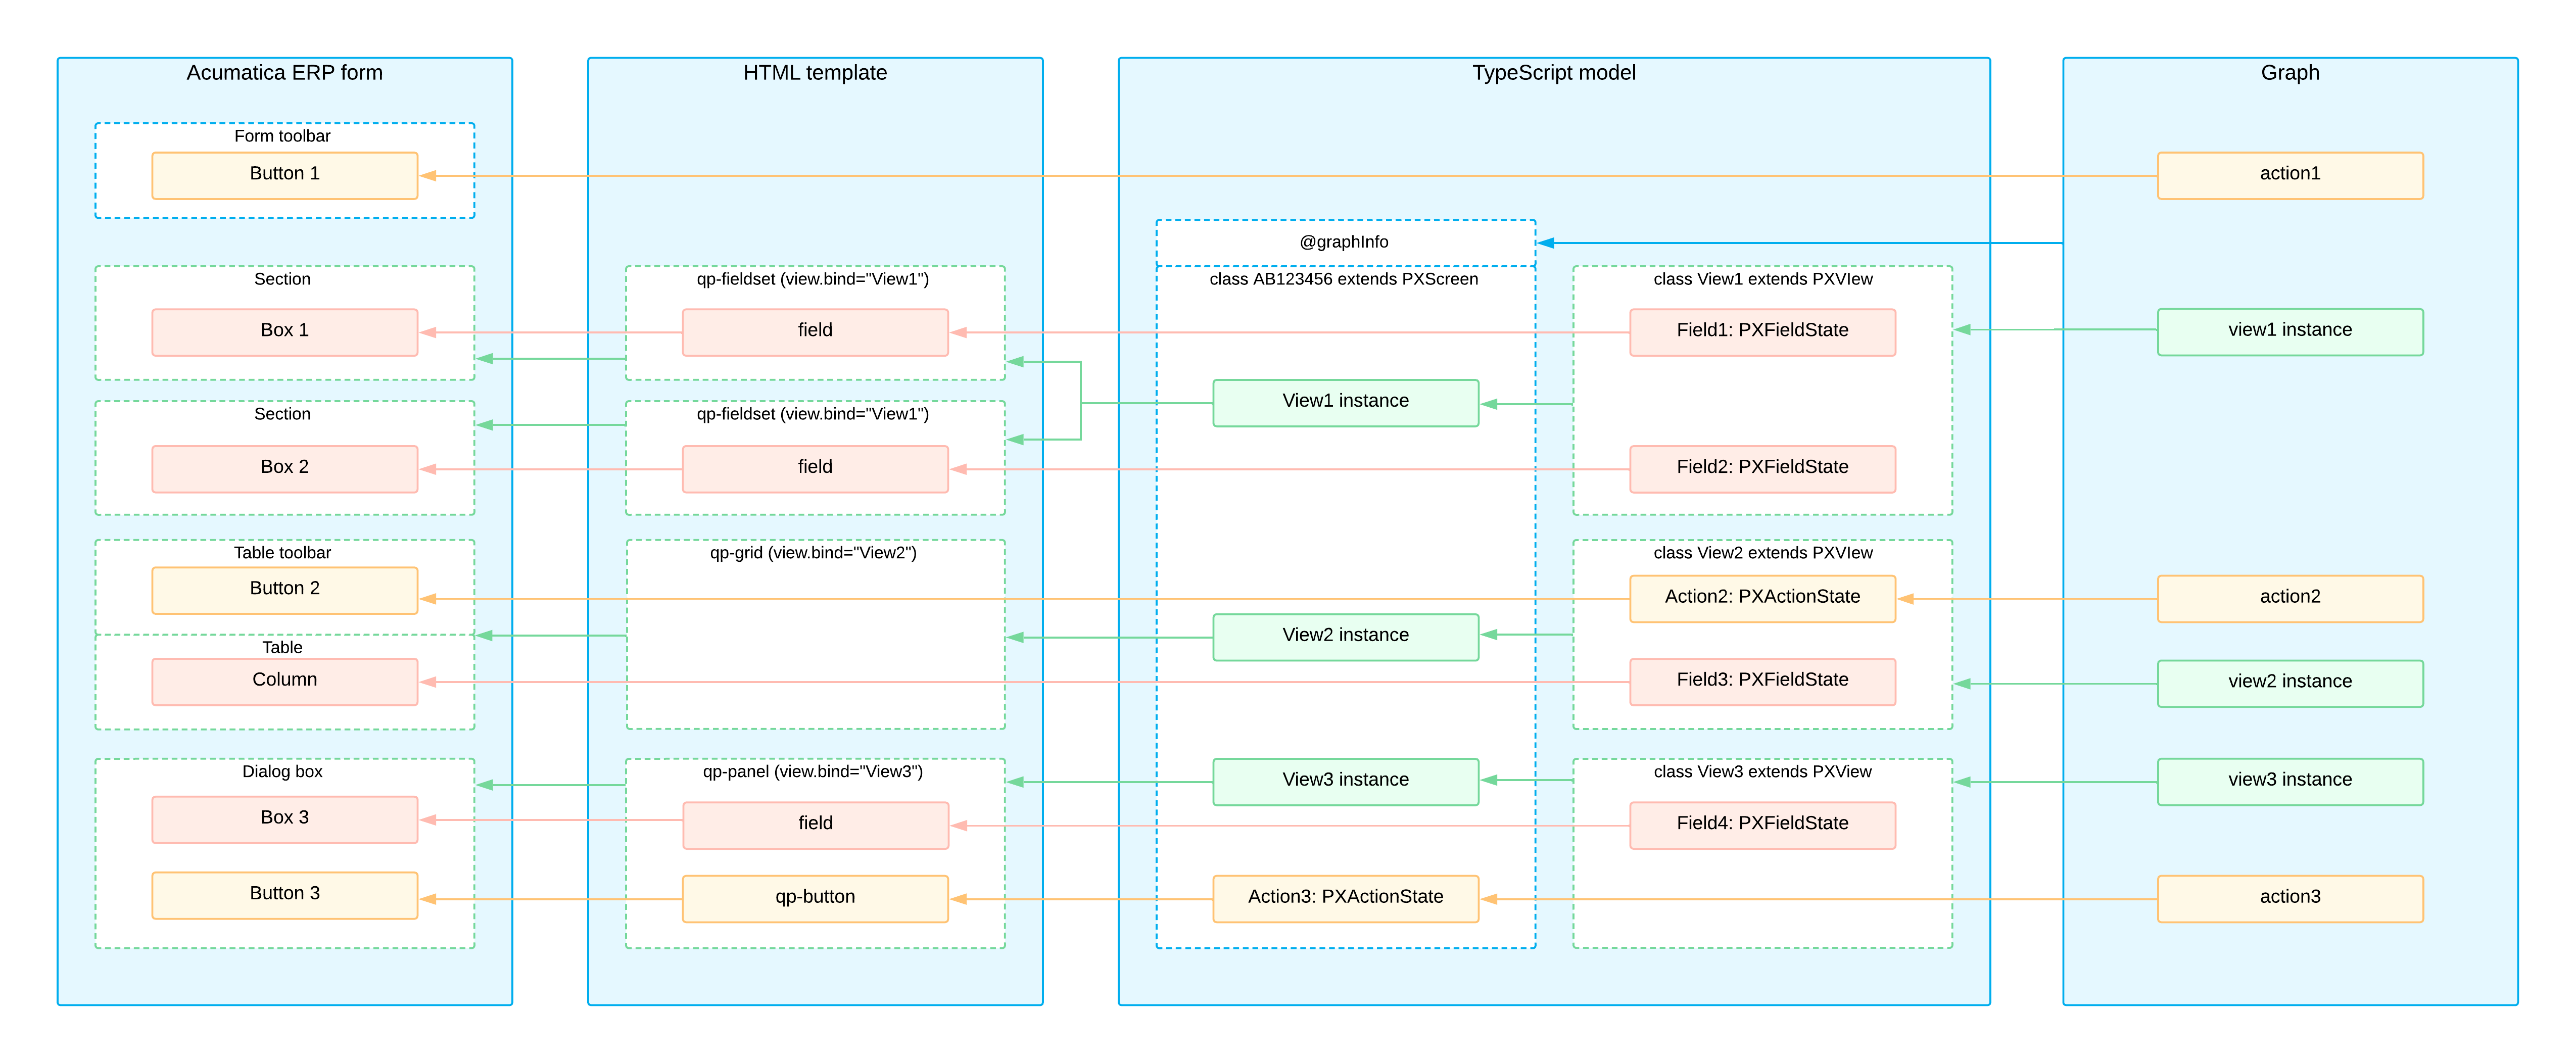Click the View1 instance box in TypeScript model
The height and width of the screenshot is (1063, 2576).
point(1345,402)
